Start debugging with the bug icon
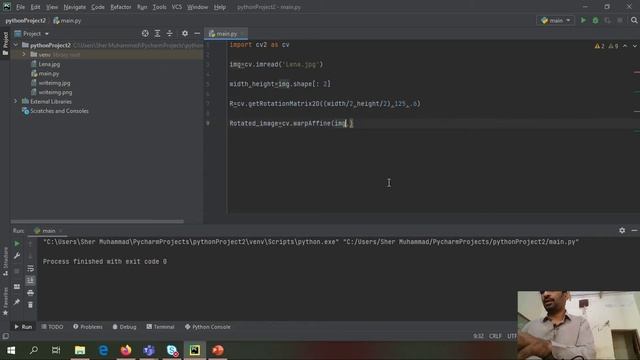Screen dimensions: 640x360 (595, 20)
